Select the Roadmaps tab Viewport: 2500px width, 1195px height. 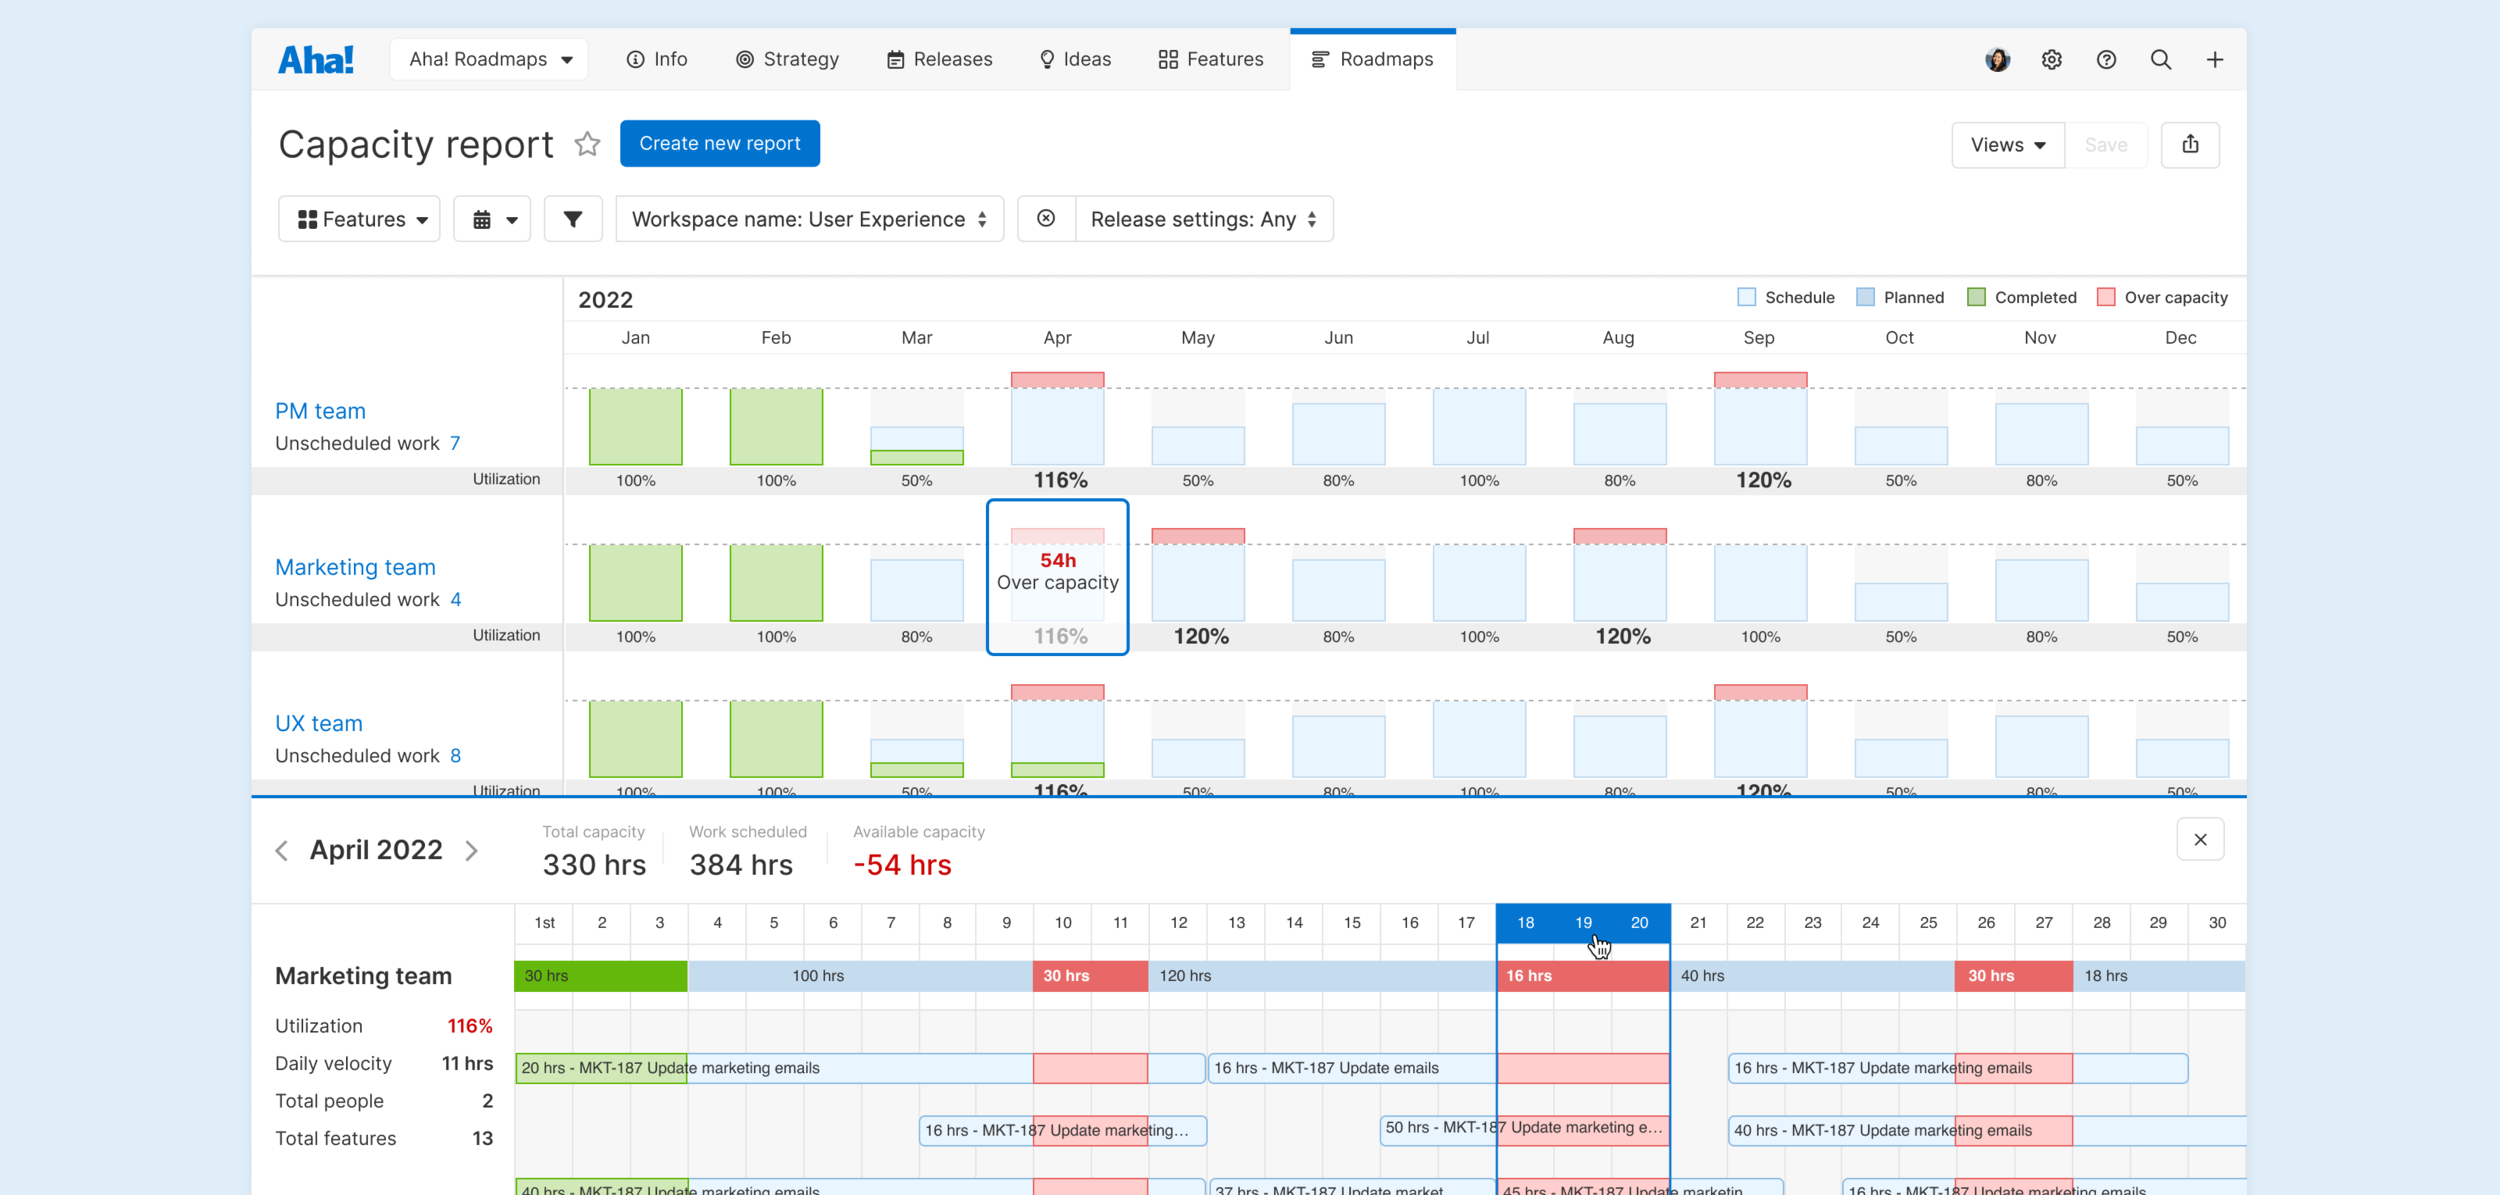[1373, 59]
